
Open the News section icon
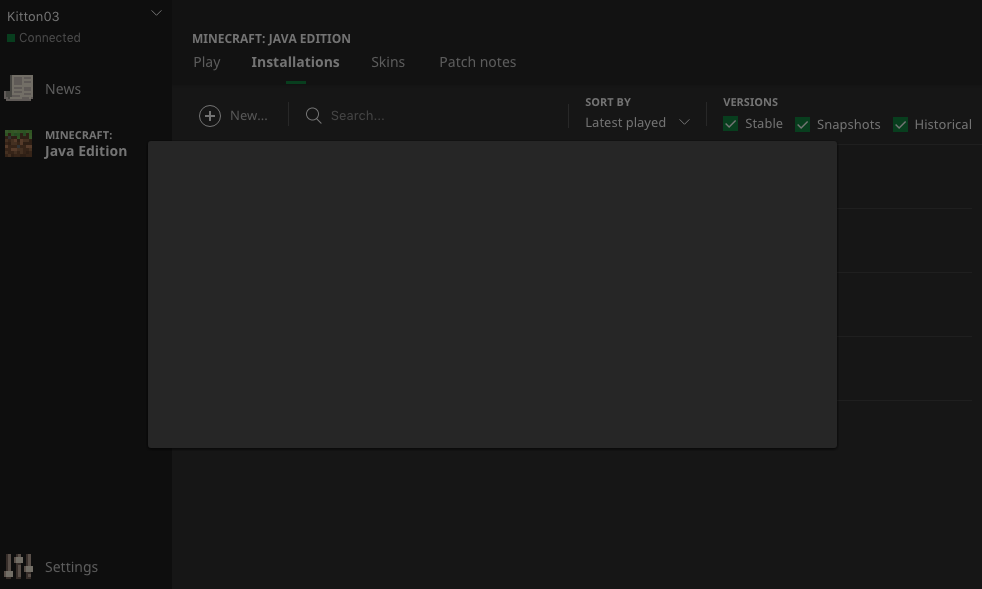18,88
